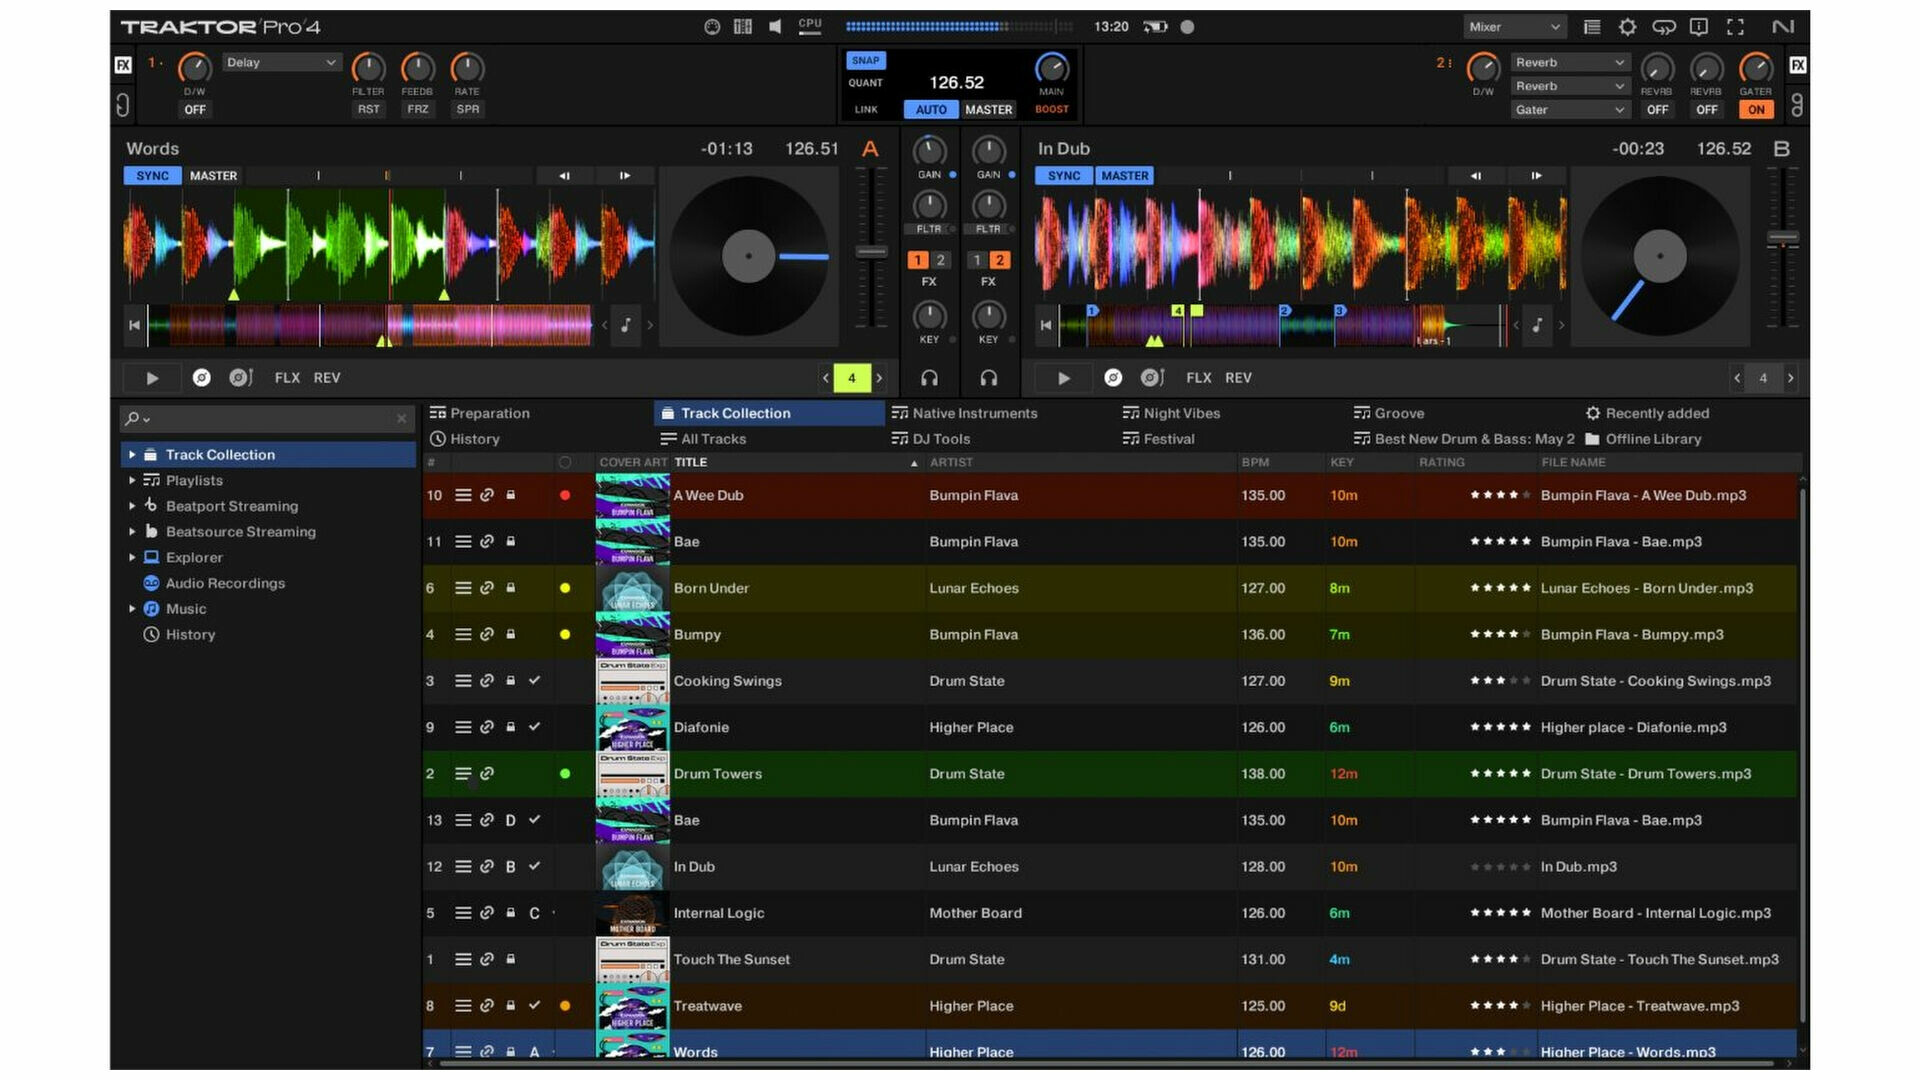1920x1080 pixels.
Task: Enable FLX flux mode on deck A
Action: [287, 378]
